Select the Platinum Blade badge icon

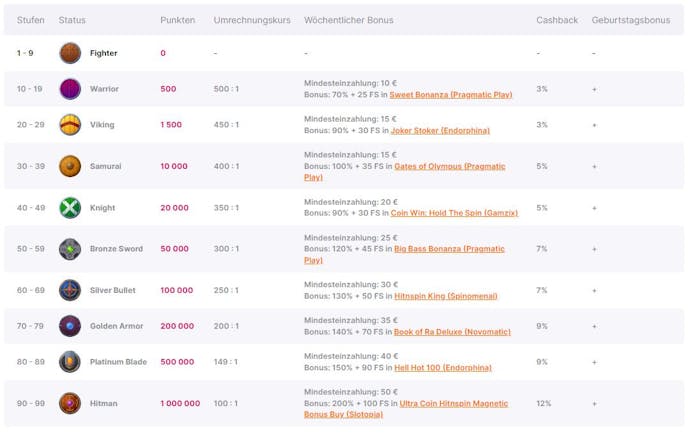(x=70, y=362)
